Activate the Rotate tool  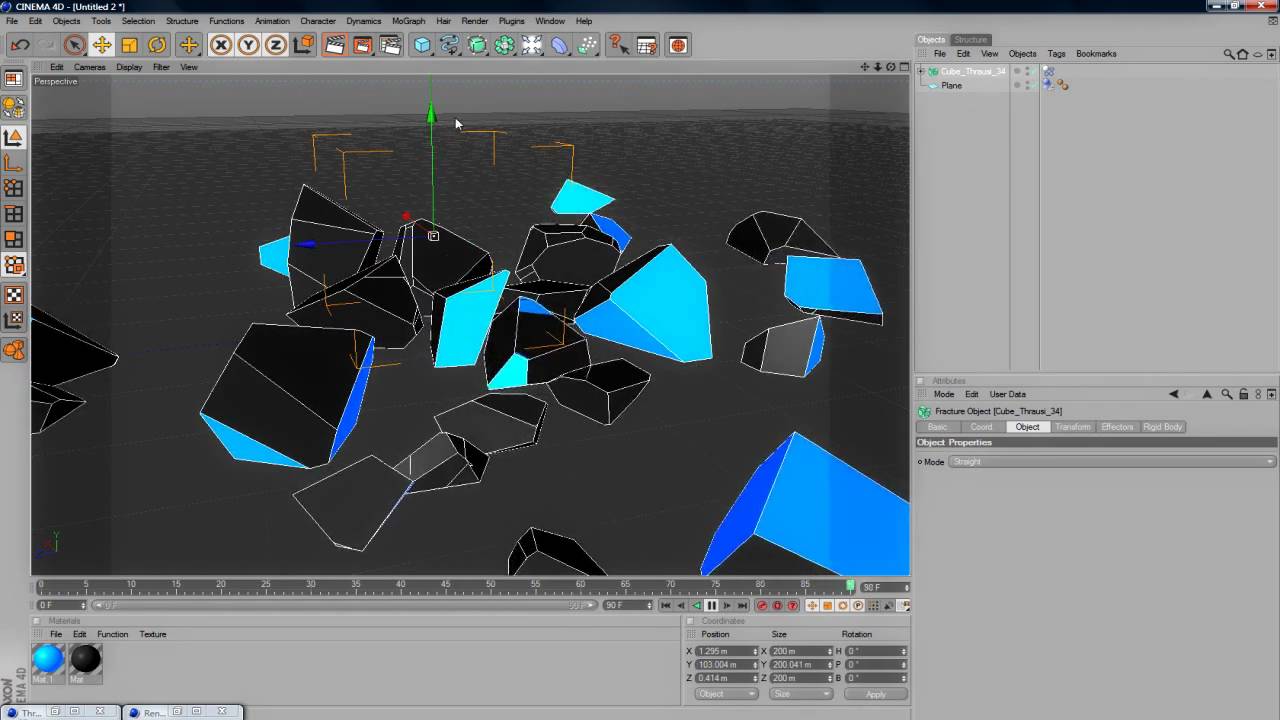tap(157, 45)
